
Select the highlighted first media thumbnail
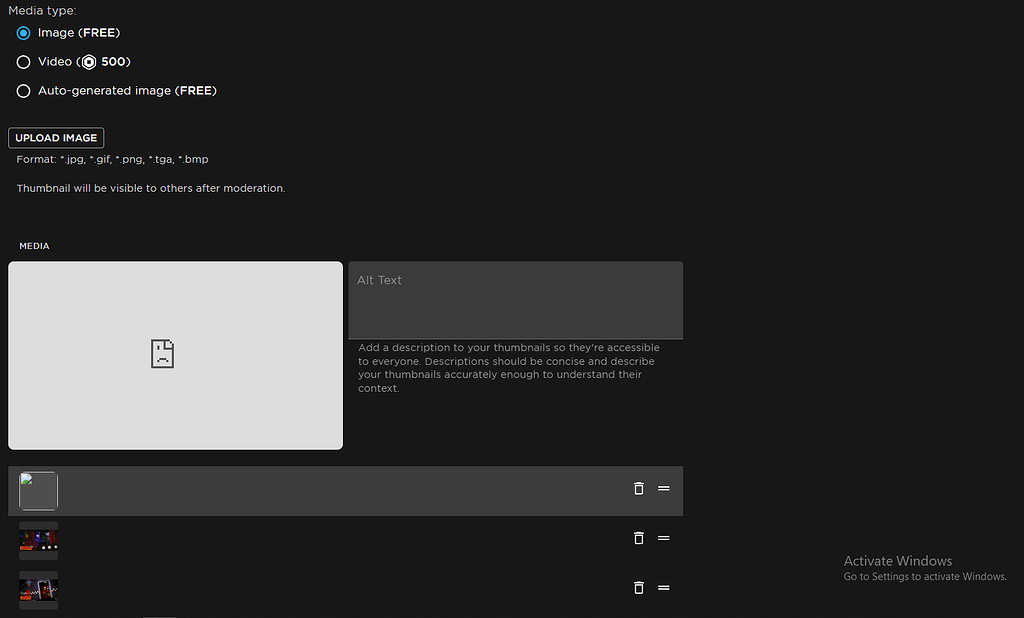(38, 490)
